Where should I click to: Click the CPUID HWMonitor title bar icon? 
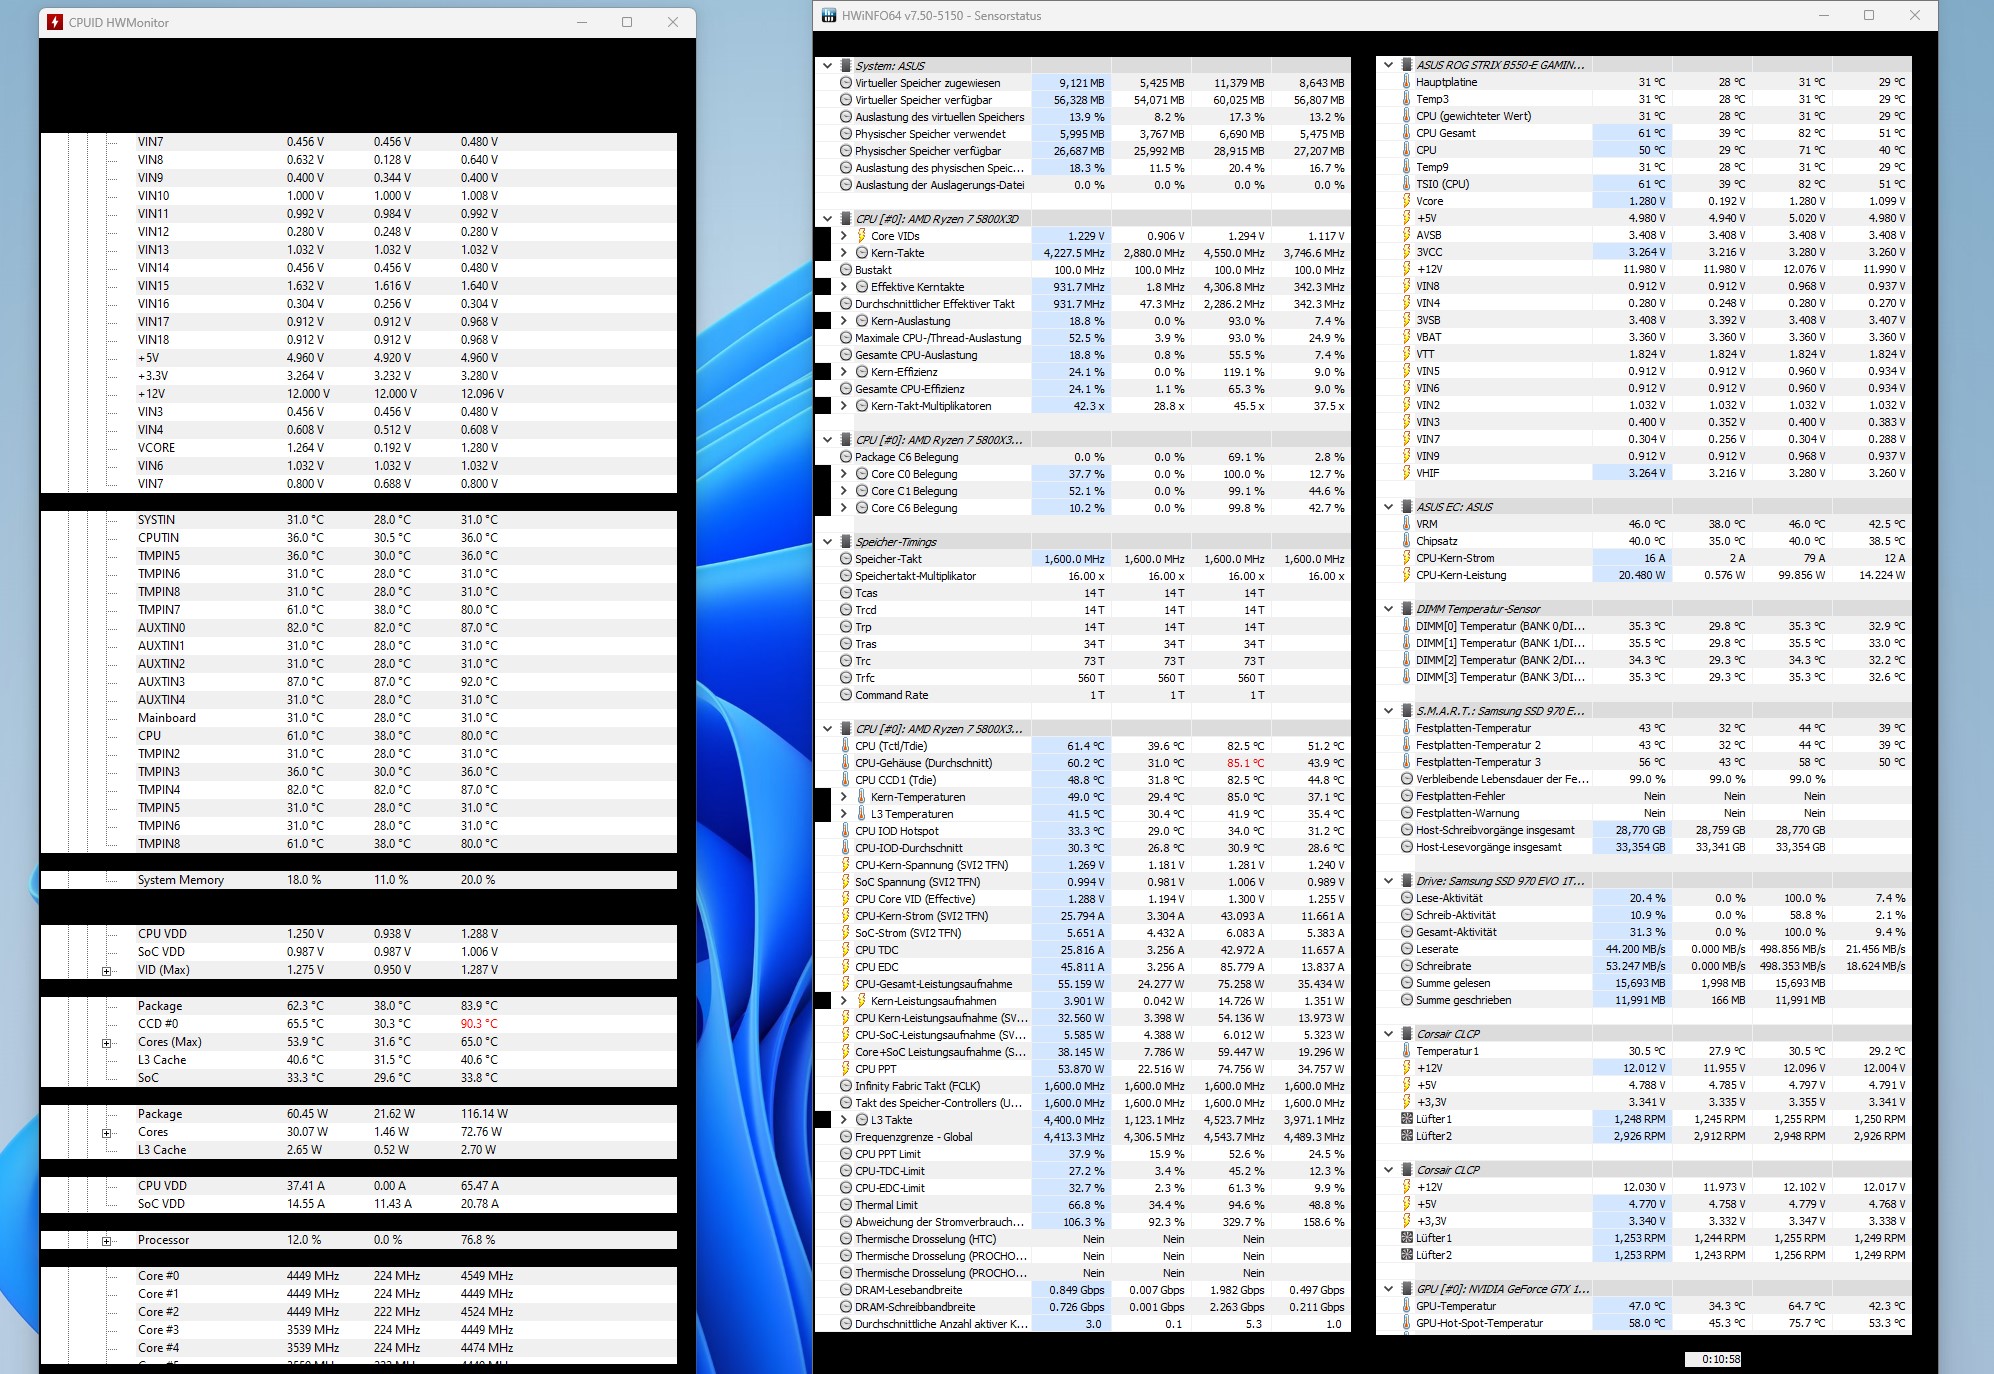point(55,22)
